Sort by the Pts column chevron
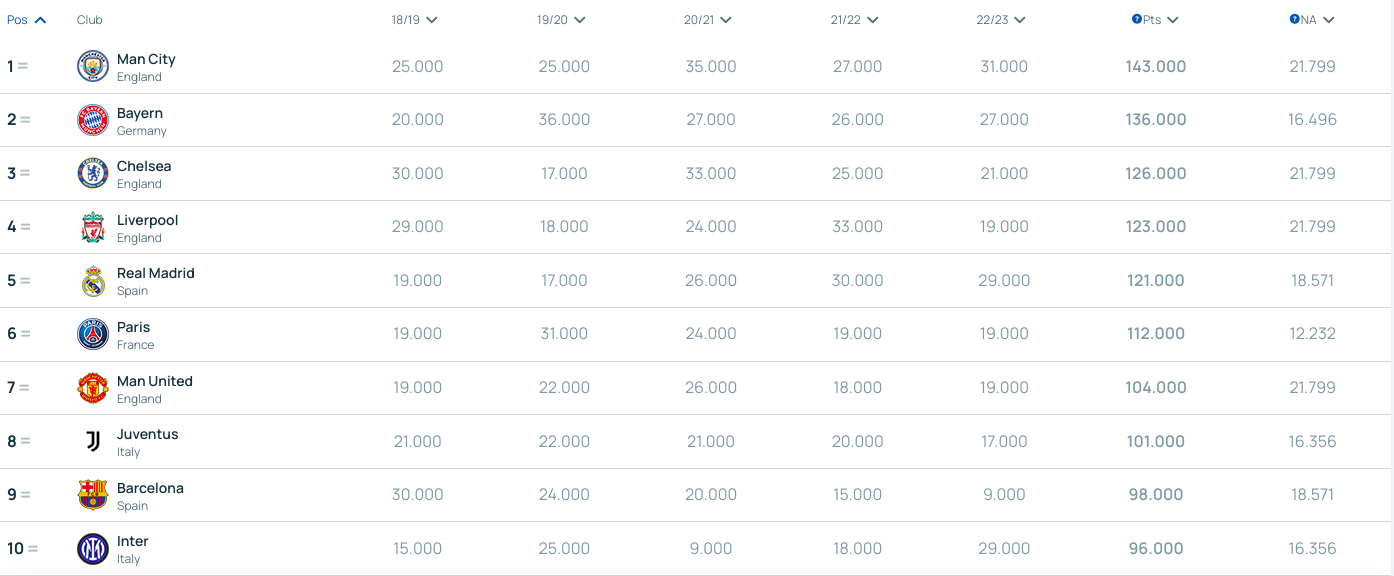 (1172, 20)
